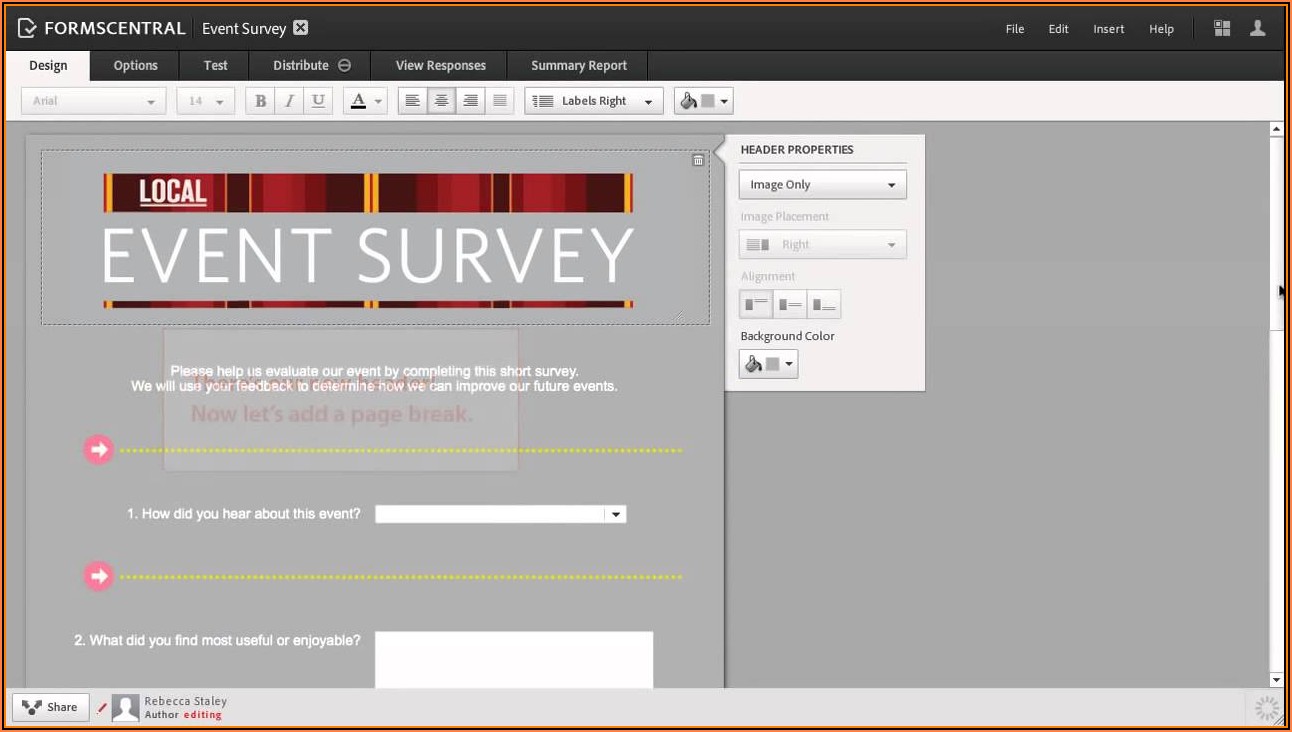Open the Insert menu

point(1108,29)
